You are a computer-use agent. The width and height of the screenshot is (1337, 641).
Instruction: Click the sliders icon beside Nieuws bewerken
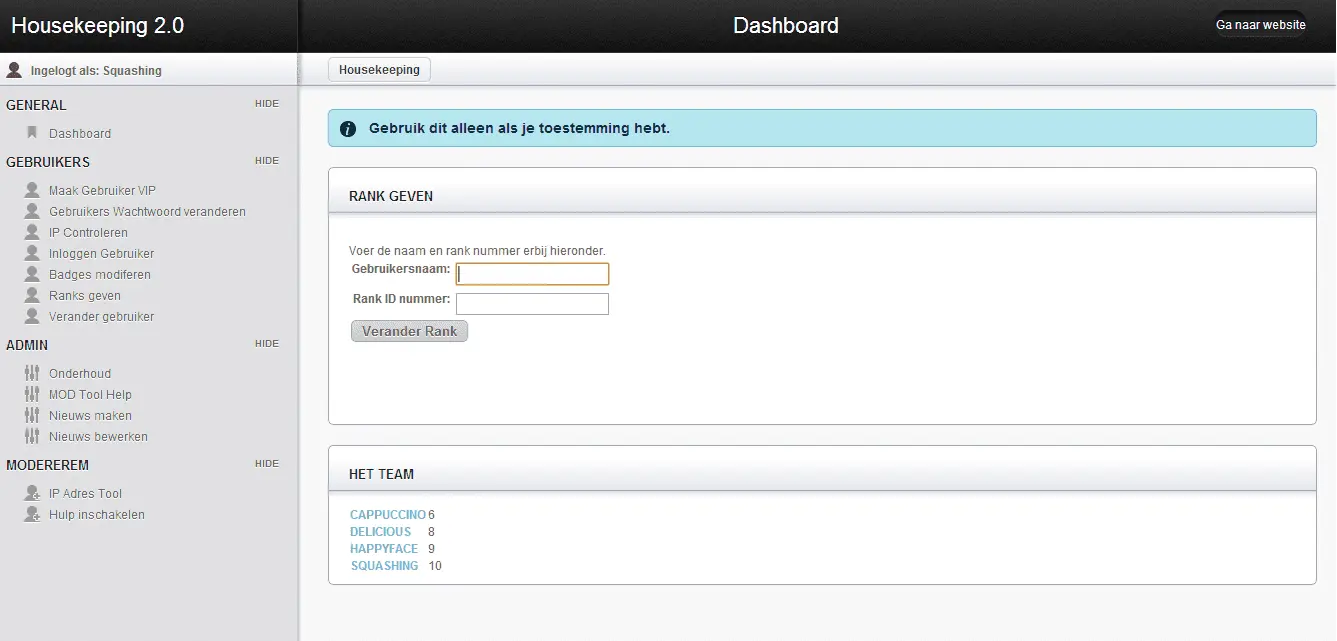click(32, 436)
